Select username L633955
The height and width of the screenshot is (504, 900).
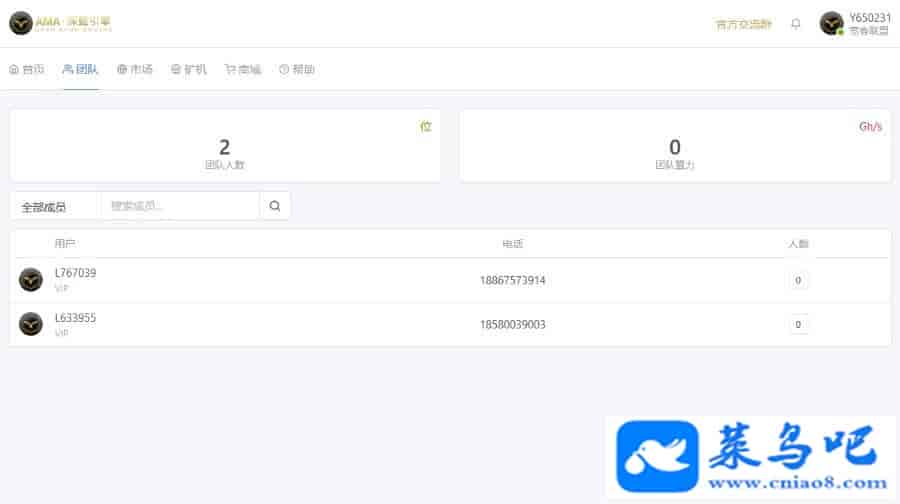pos(75,317)
